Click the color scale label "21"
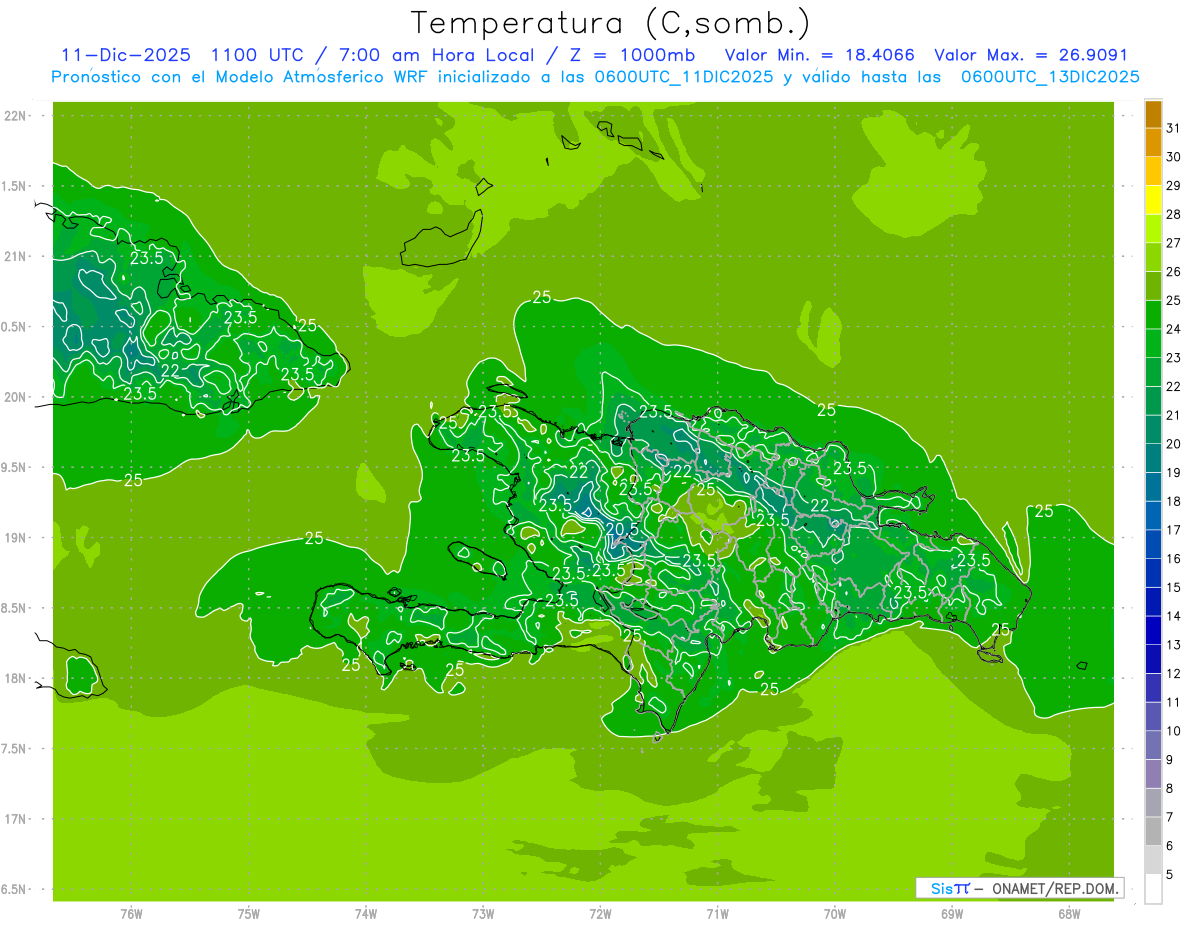 pyautogui.click(x=1174, y=415)
